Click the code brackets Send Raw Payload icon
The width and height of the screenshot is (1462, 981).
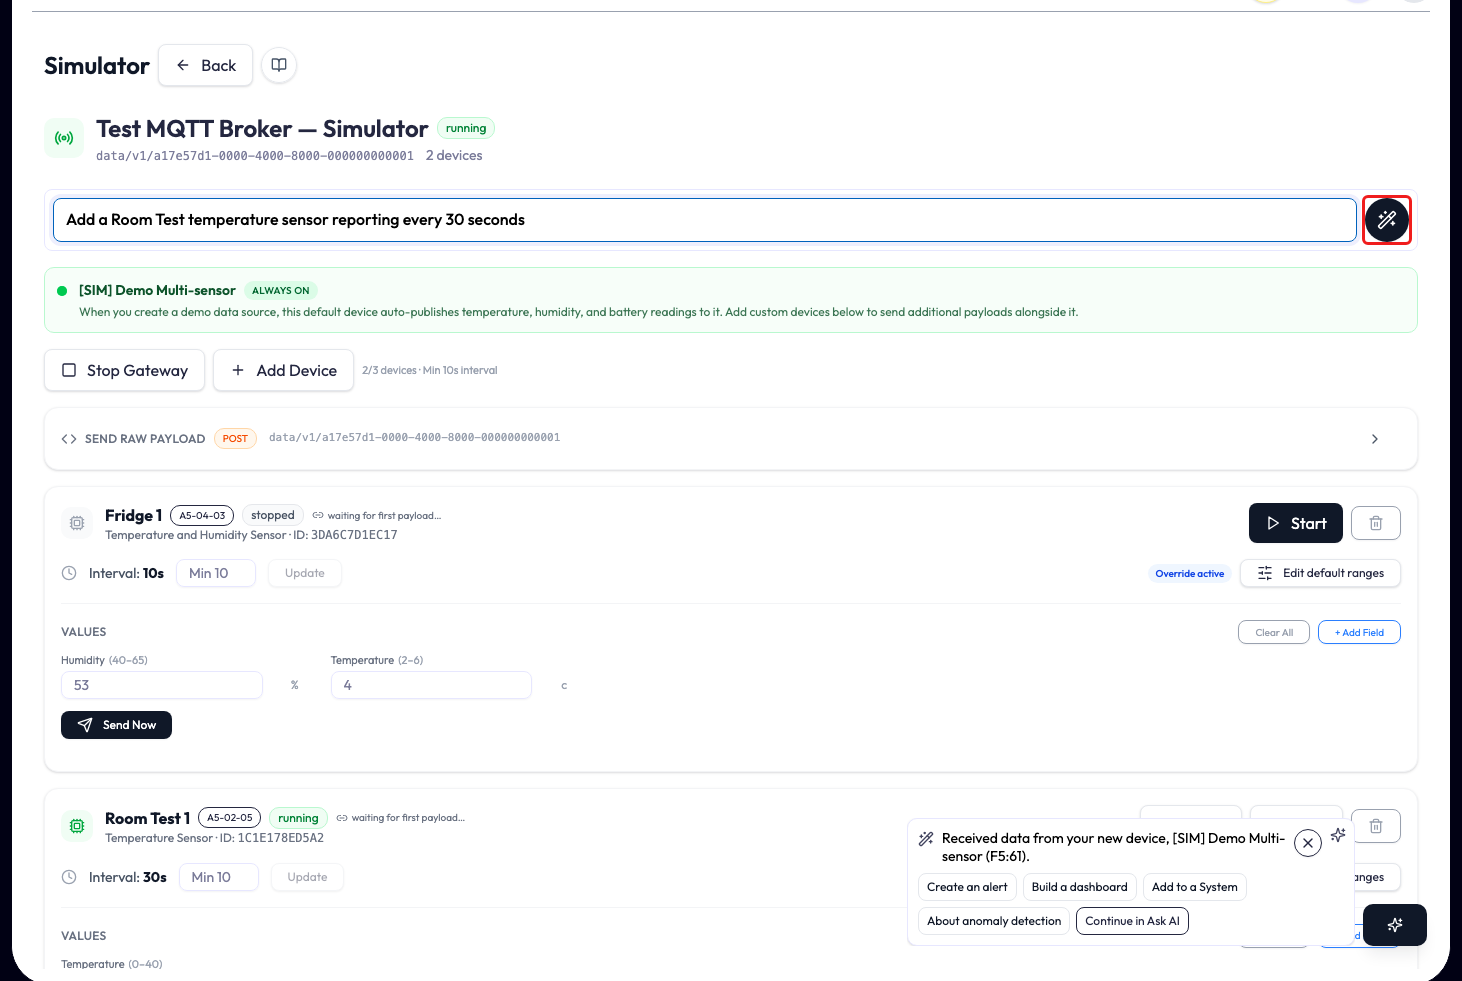[x=69, y=439]
